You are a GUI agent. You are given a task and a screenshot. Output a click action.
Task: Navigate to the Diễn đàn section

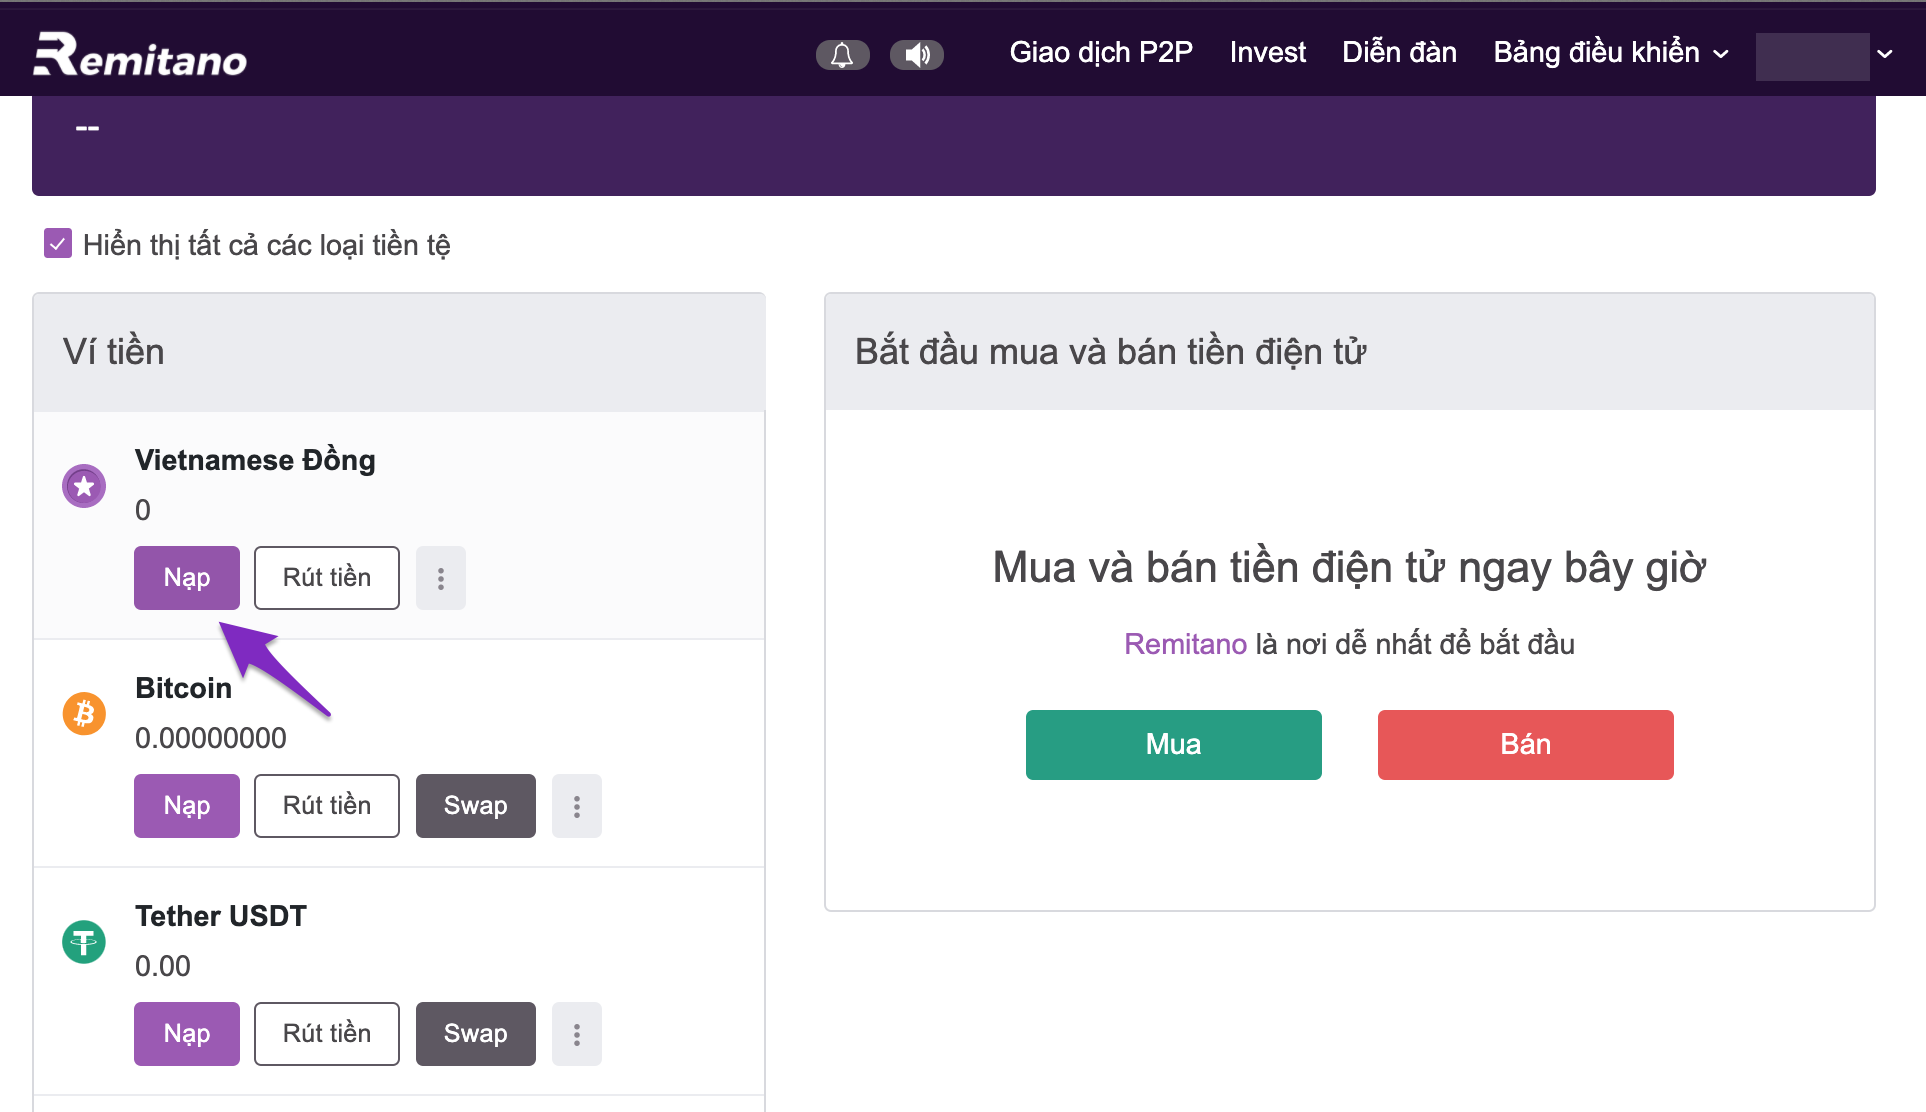pyautogui.click(x=1399, y=52)
